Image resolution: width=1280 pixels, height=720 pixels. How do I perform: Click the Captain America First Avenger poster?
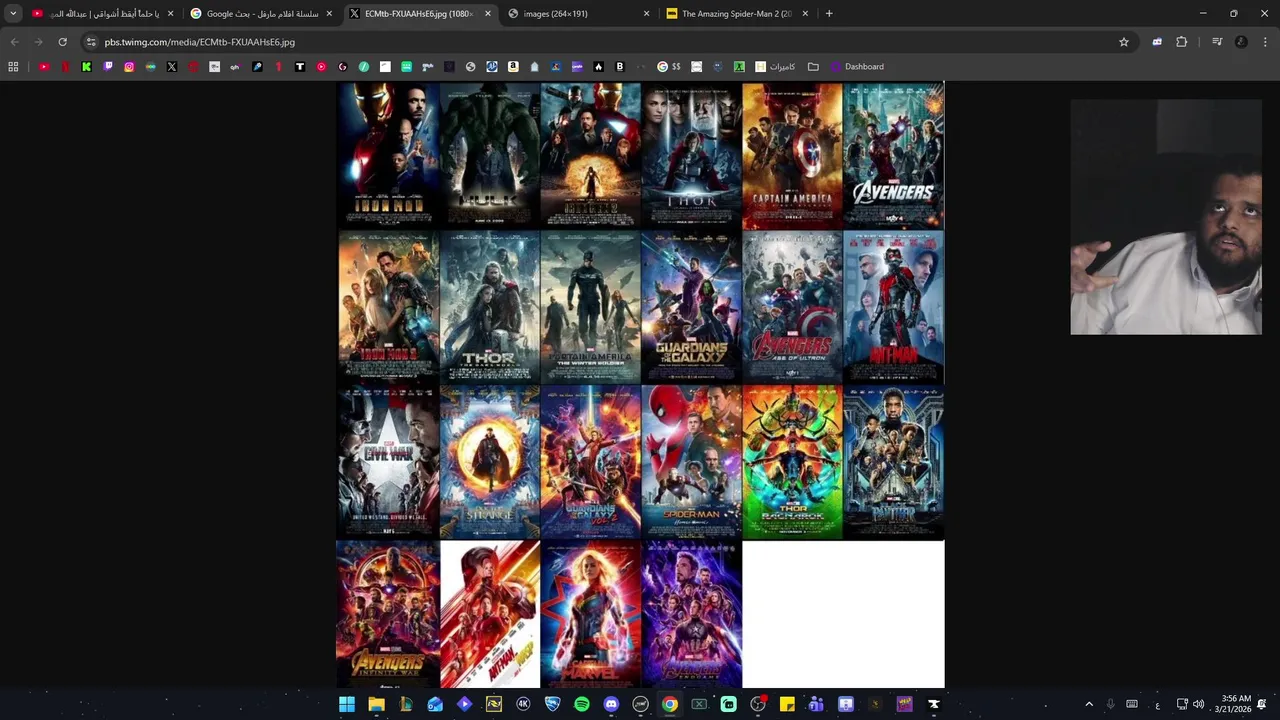point(792,155)
